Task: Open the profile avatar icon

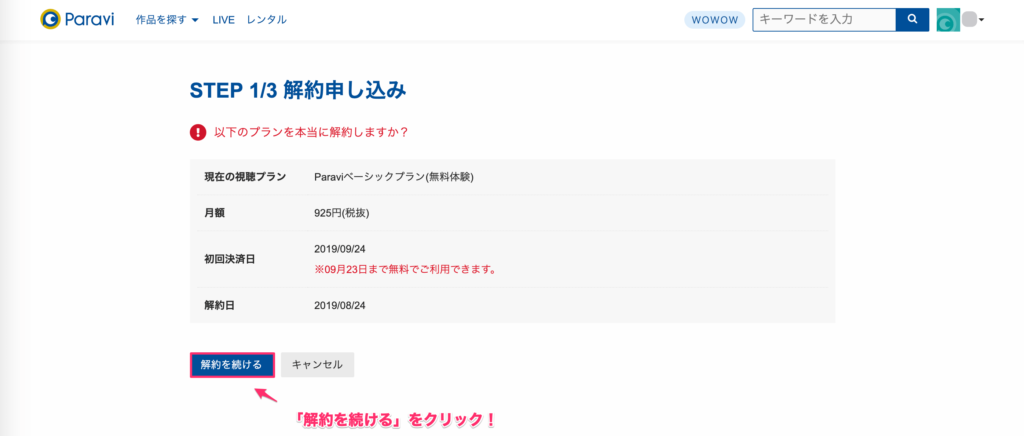Action: [x=948, y=20]
